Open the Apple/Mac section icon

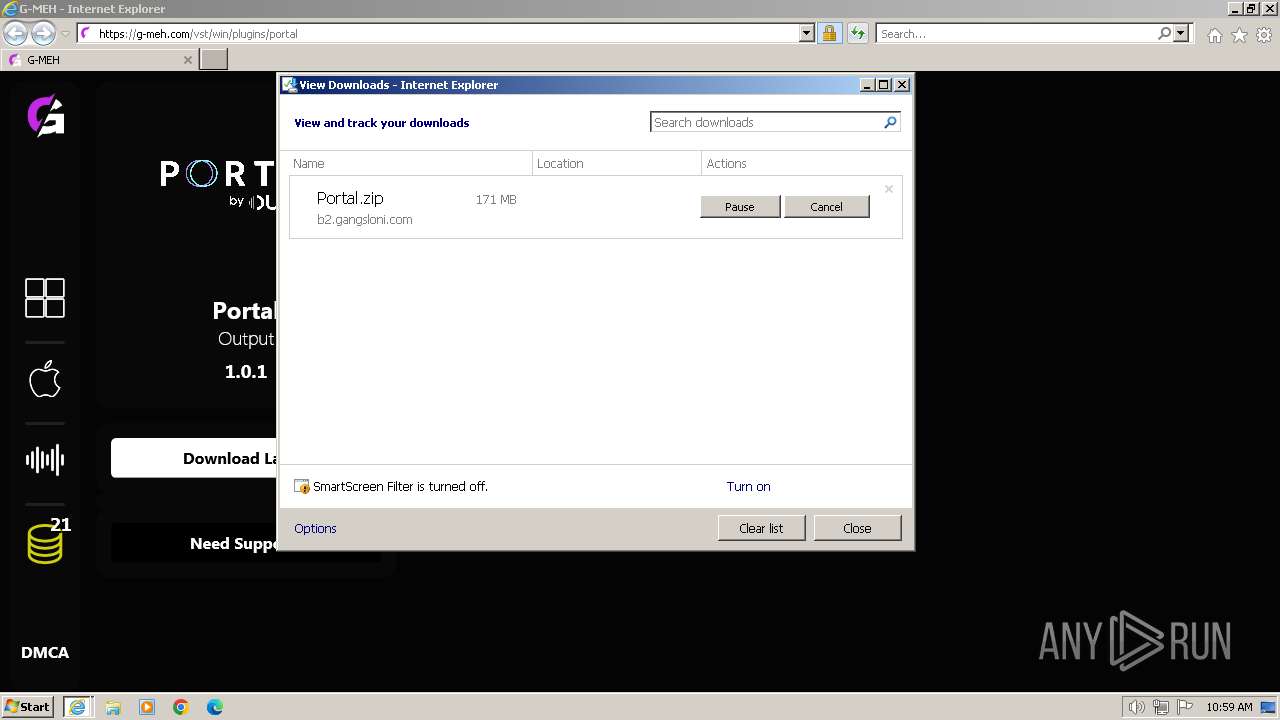pyautogui.click(x=45, y=379)
